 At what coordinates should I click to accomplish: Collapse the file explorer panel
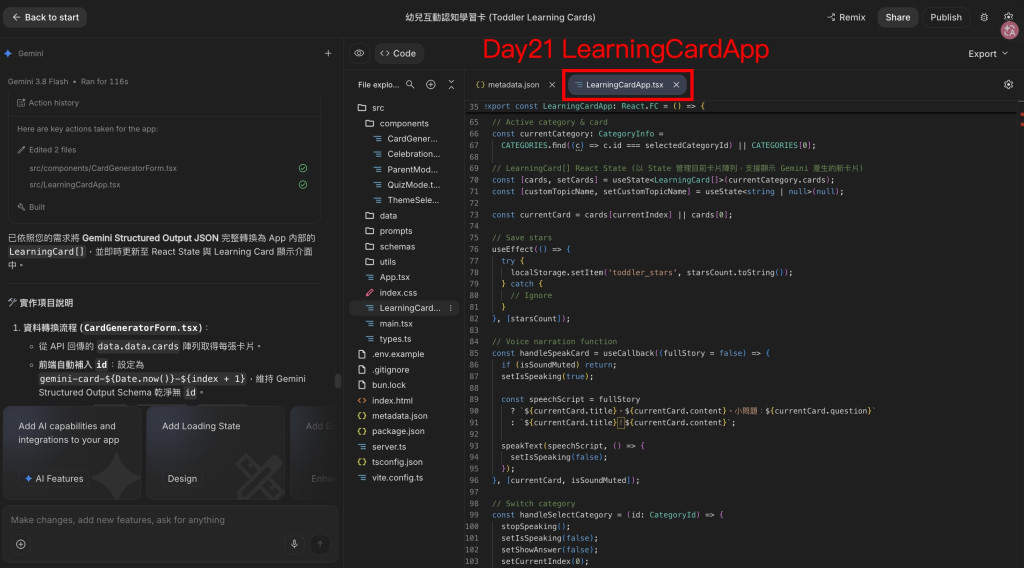pos(451,85)
